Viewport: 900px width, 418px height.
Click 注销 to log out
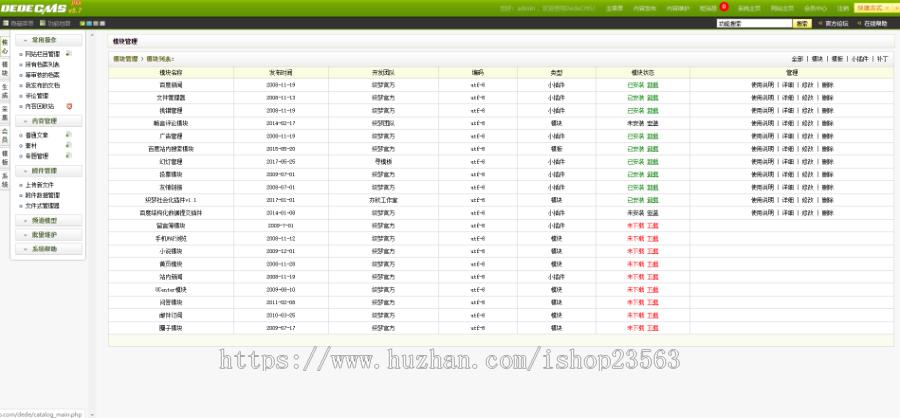point(843,9)
